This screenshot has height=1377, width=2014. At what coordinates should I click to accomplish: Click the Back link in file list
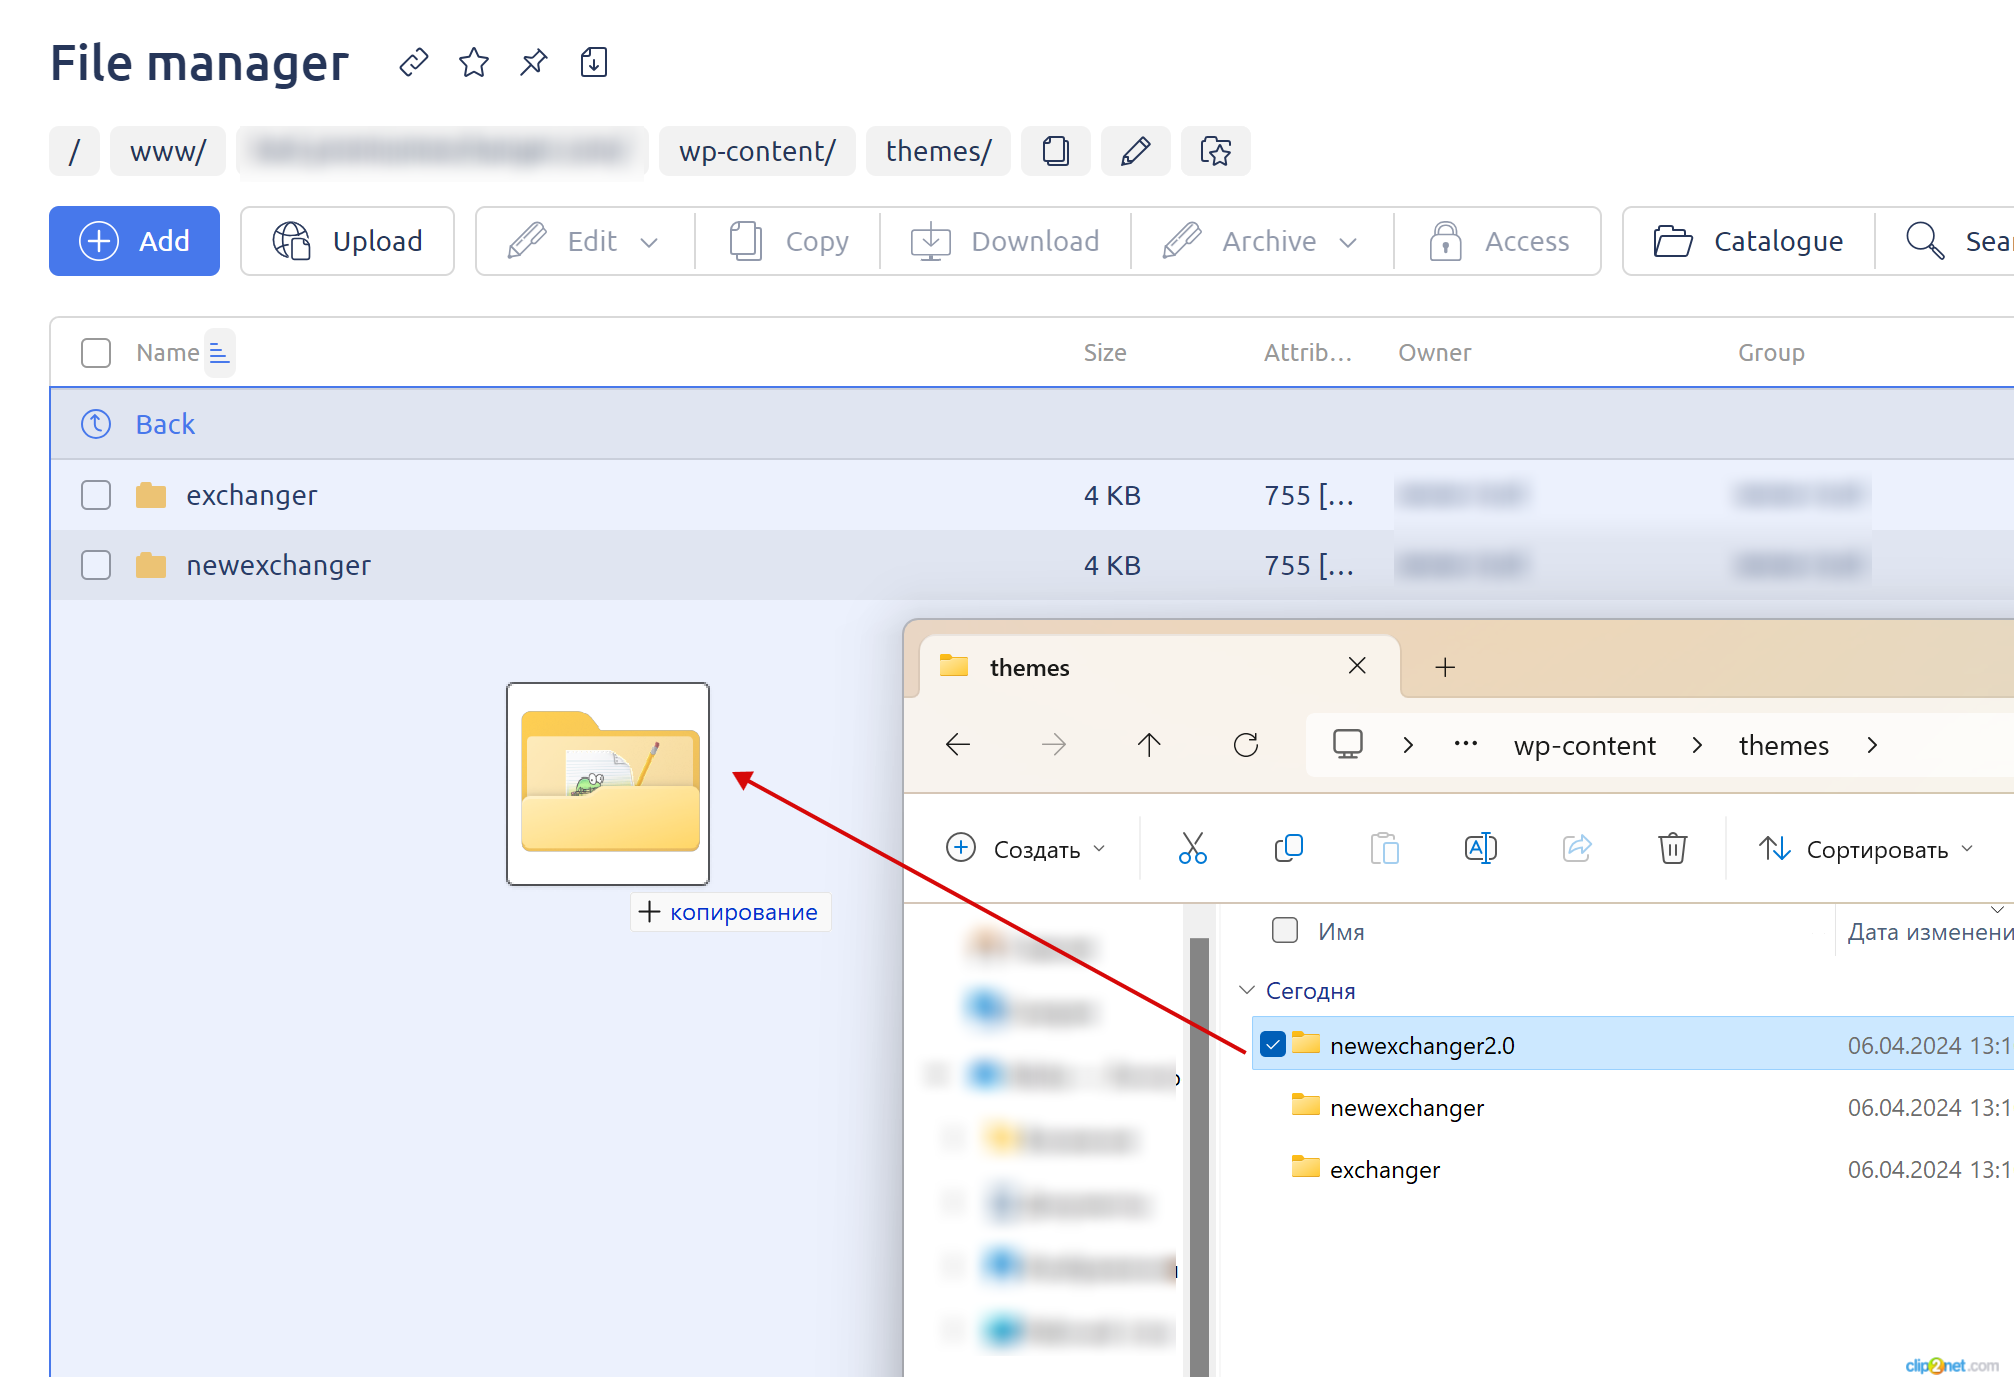coord(165,424)
